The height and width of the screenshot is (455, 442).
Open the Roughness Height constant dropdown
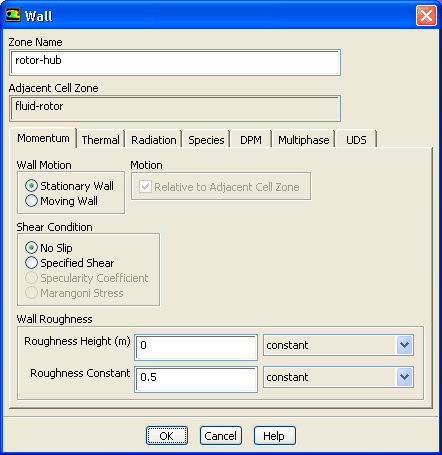click(338, 345)
